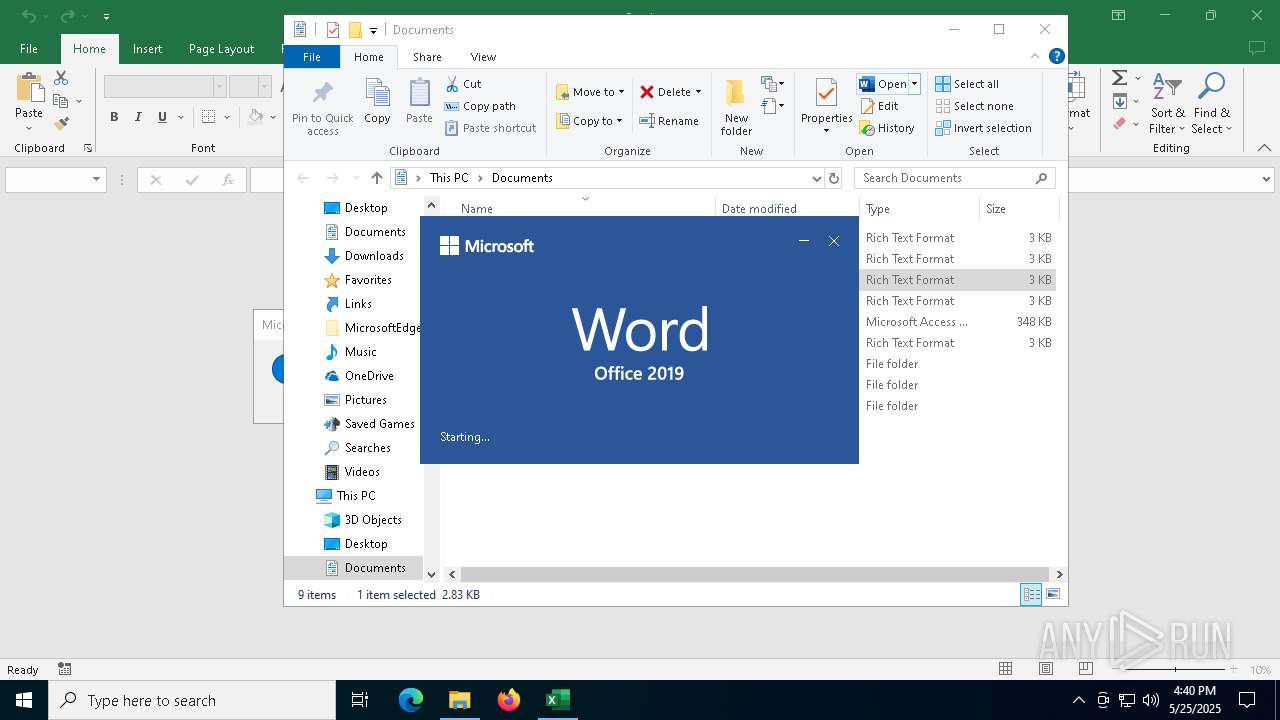
Task: Toggle Italic in Excel Font group
Action: tap(138, 117)
